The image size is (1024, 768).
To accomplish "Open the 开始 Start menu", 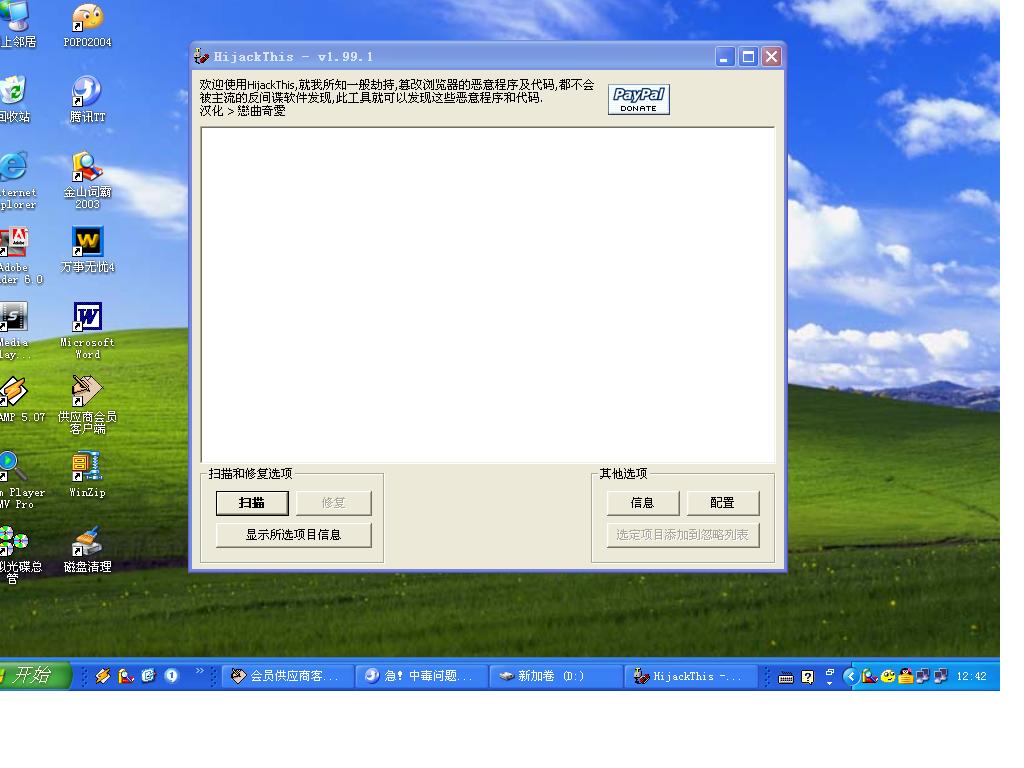I will [x=33, y=675].
